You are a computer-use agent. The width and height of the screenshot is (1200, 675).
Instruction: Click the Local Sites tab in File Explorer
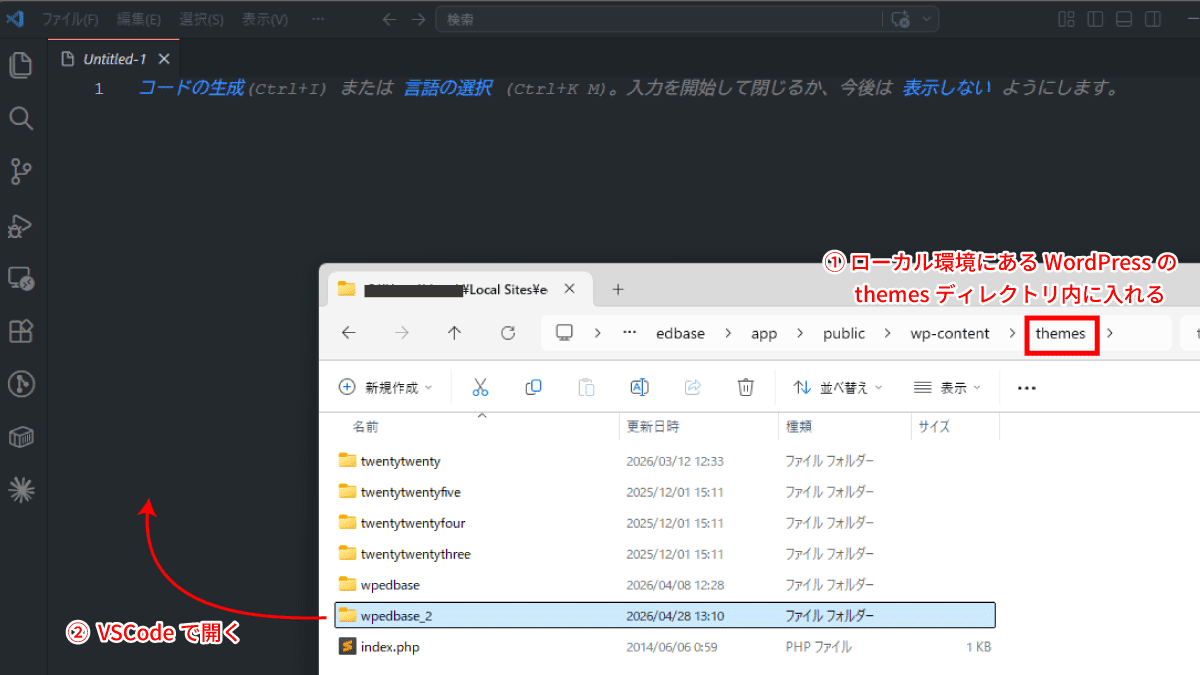click(458, 289)
